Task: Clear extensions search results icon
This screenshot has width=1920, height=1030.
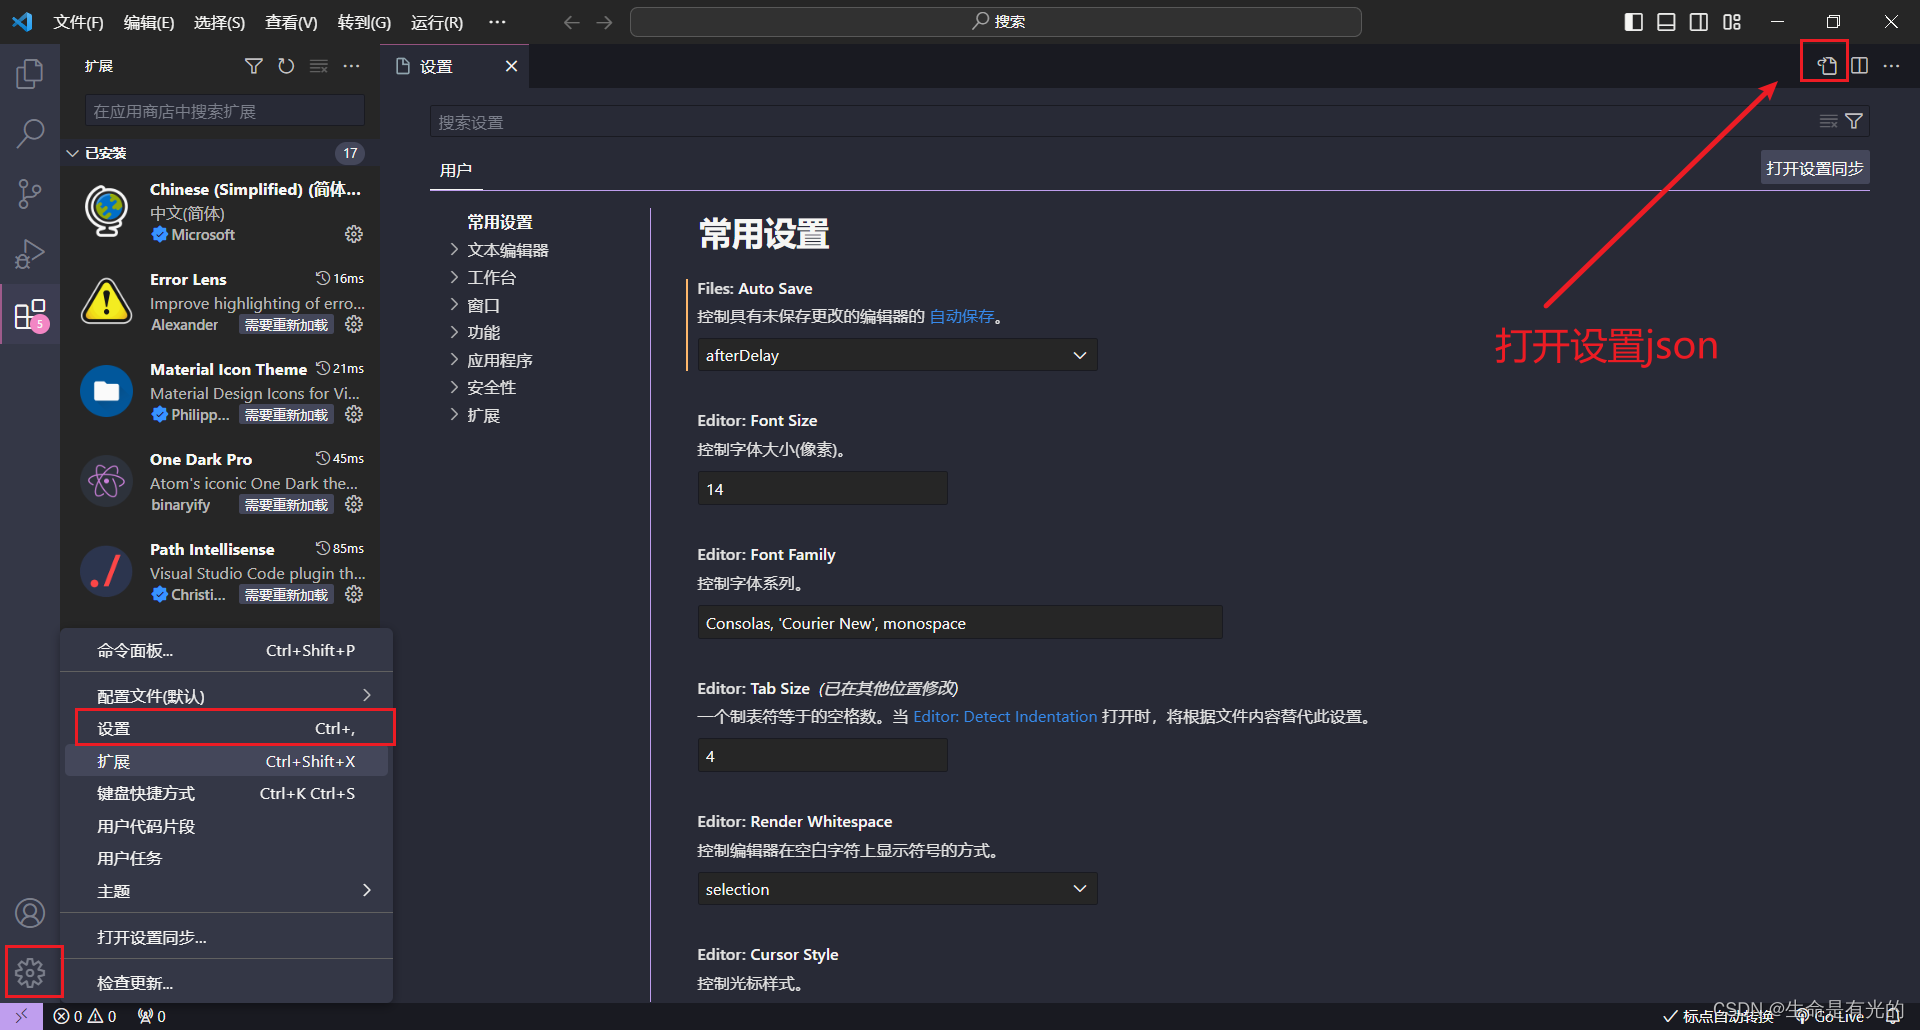Action: (x=319, y=66)
